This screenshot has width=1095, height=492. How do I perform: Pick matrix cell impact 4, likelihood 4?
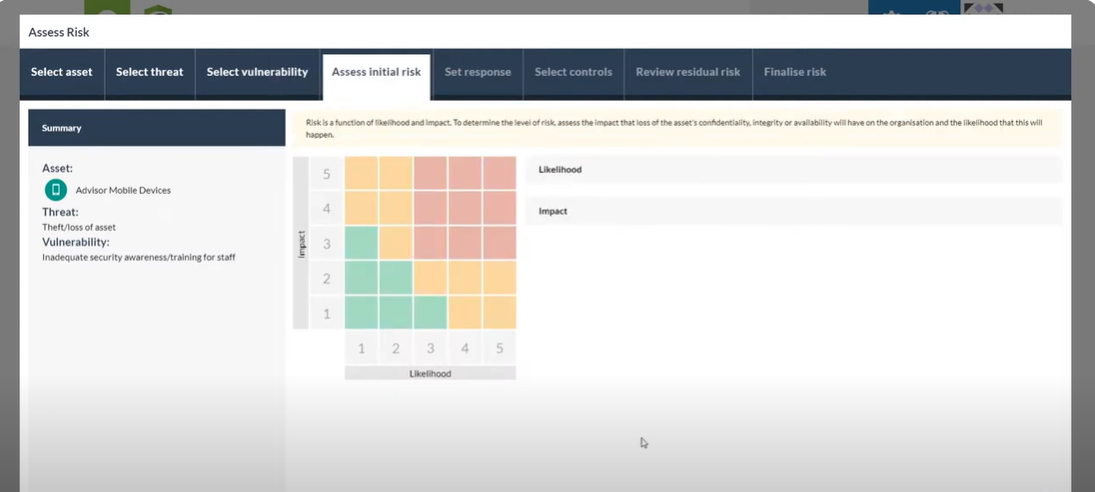(465, 208)
